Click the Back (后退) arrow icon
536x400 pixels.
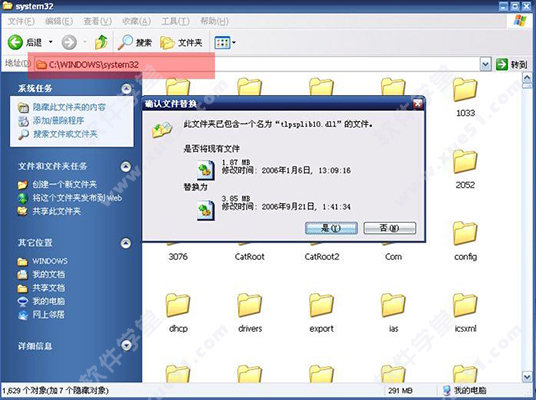click(15, 42)
